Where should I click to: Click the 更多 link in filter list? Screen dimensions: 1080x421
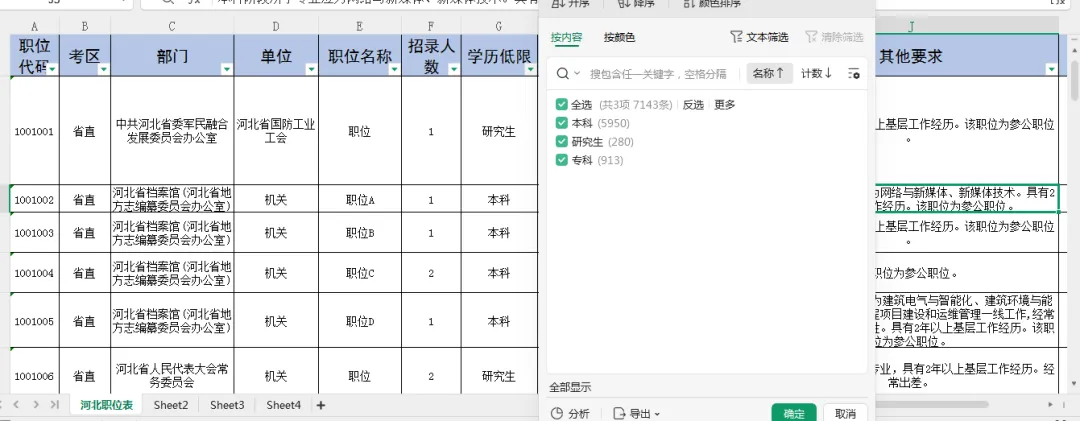click(725, 105)
